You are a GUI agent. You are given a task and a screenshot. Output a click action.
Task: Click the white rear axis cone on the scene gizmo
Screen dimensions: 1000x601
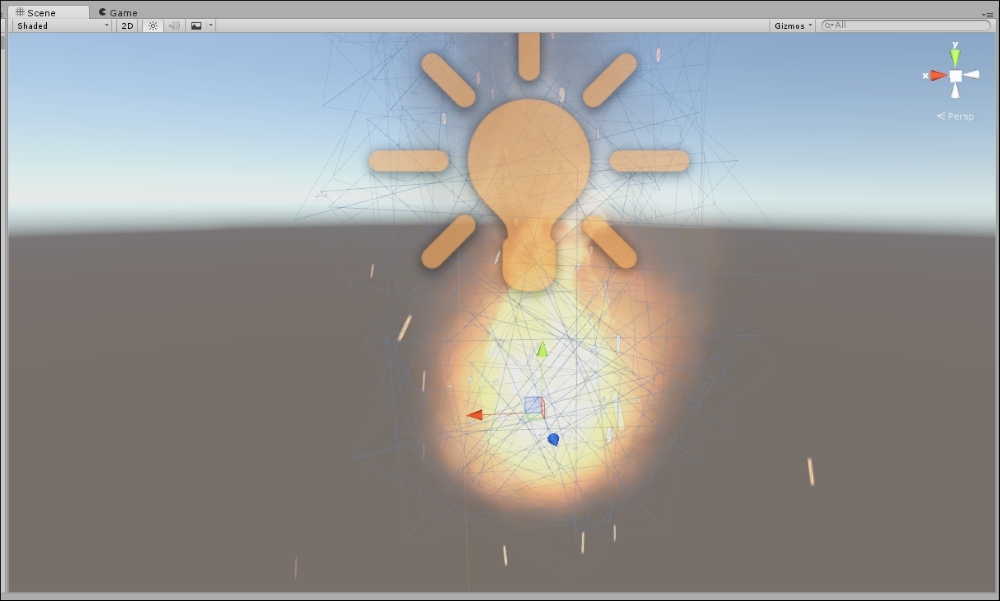971,74
